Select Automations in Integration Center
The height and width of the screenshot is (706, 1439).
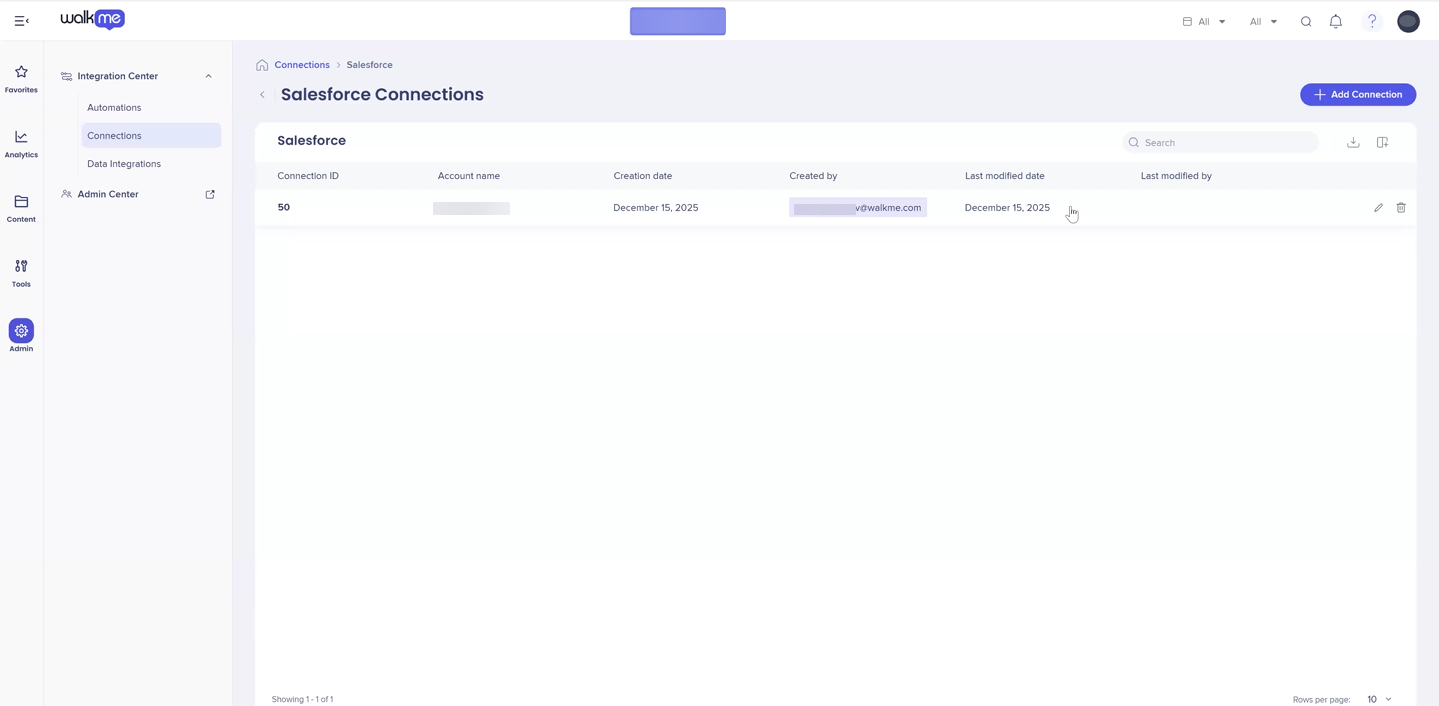point(114,108)
